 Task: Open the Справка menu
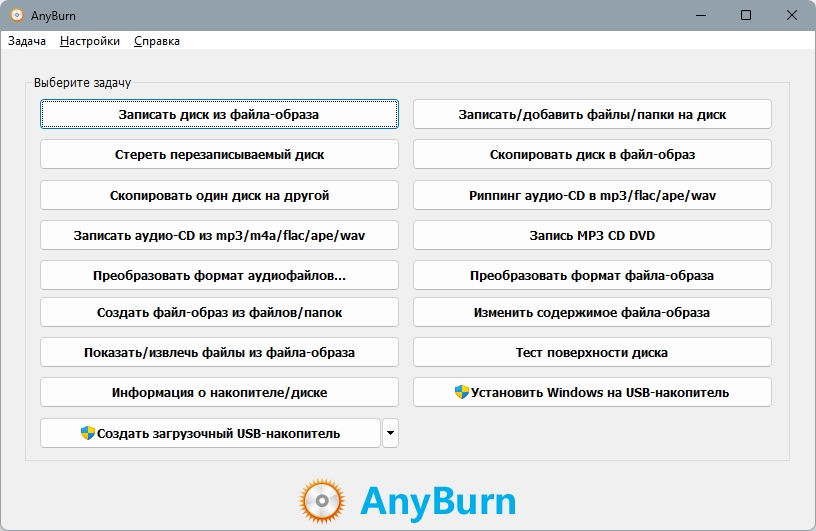[157, 41]
